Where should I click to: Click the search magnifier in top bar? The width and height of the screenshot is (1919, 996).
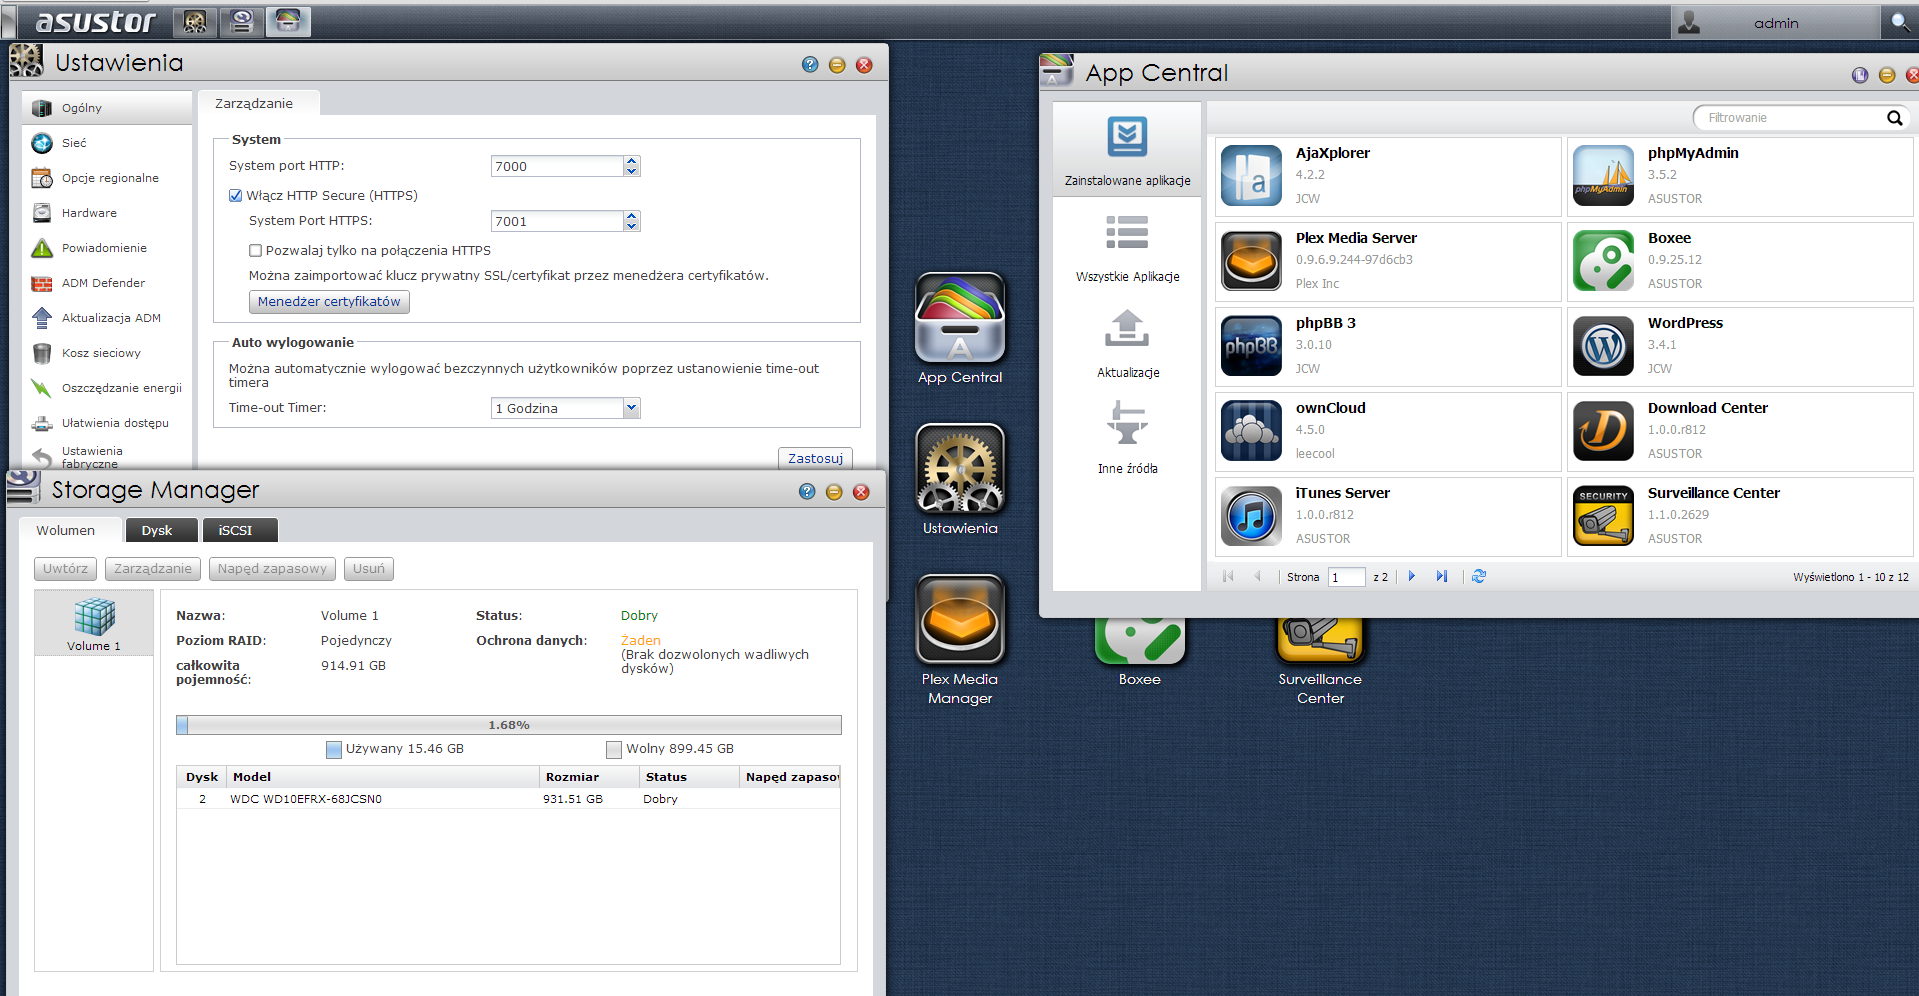coord(1899,22)
